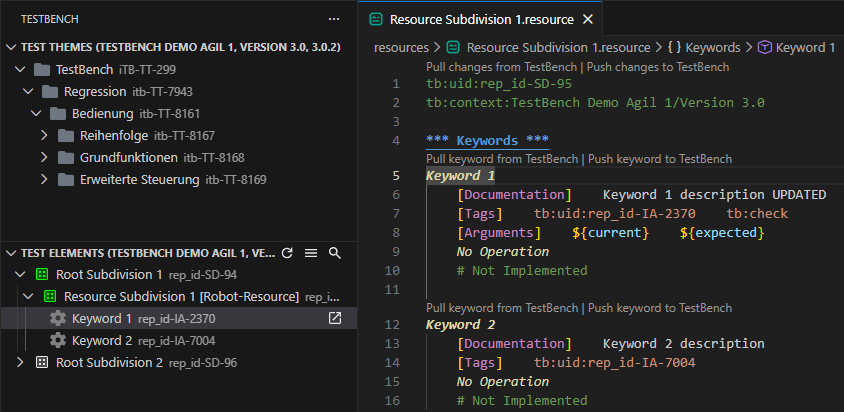Open Keyword 1 resource via external link icon
The height and width of the screenshot is (412, 844).
point(335,318)
